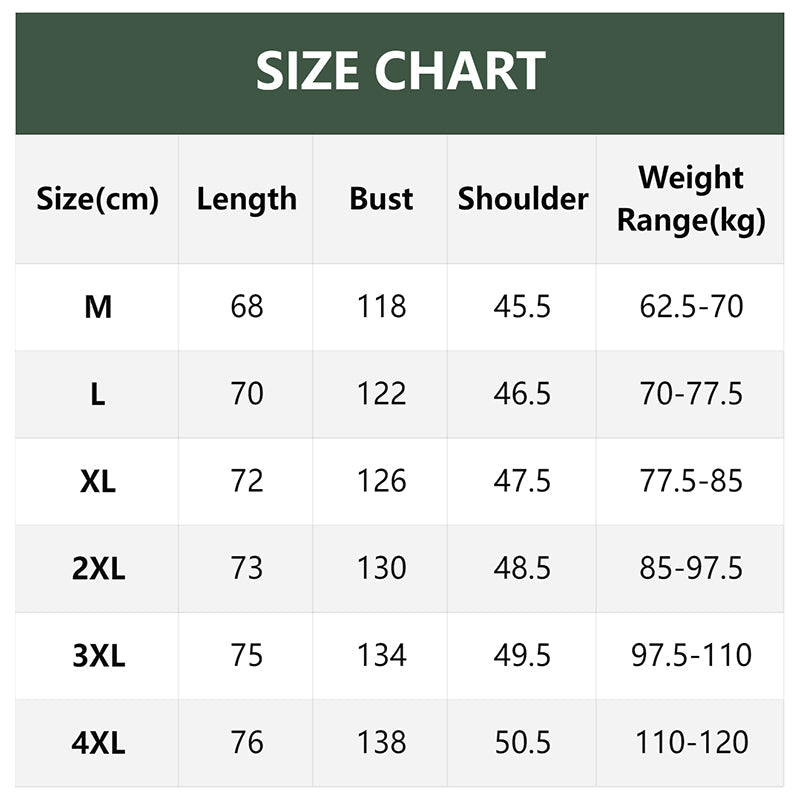Click the L size row label
The image size is (800, 800).
(x=97, y=394)
